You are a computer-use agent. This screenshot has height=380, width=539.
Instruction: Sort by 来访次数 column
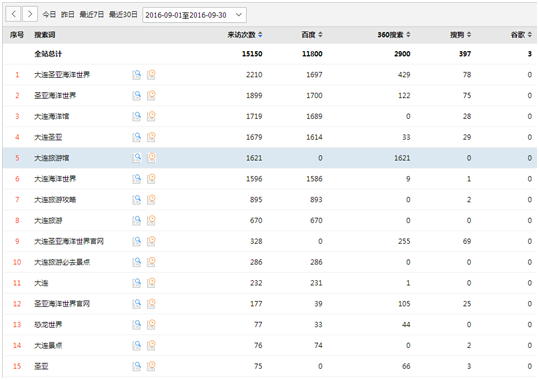[245, 35]
